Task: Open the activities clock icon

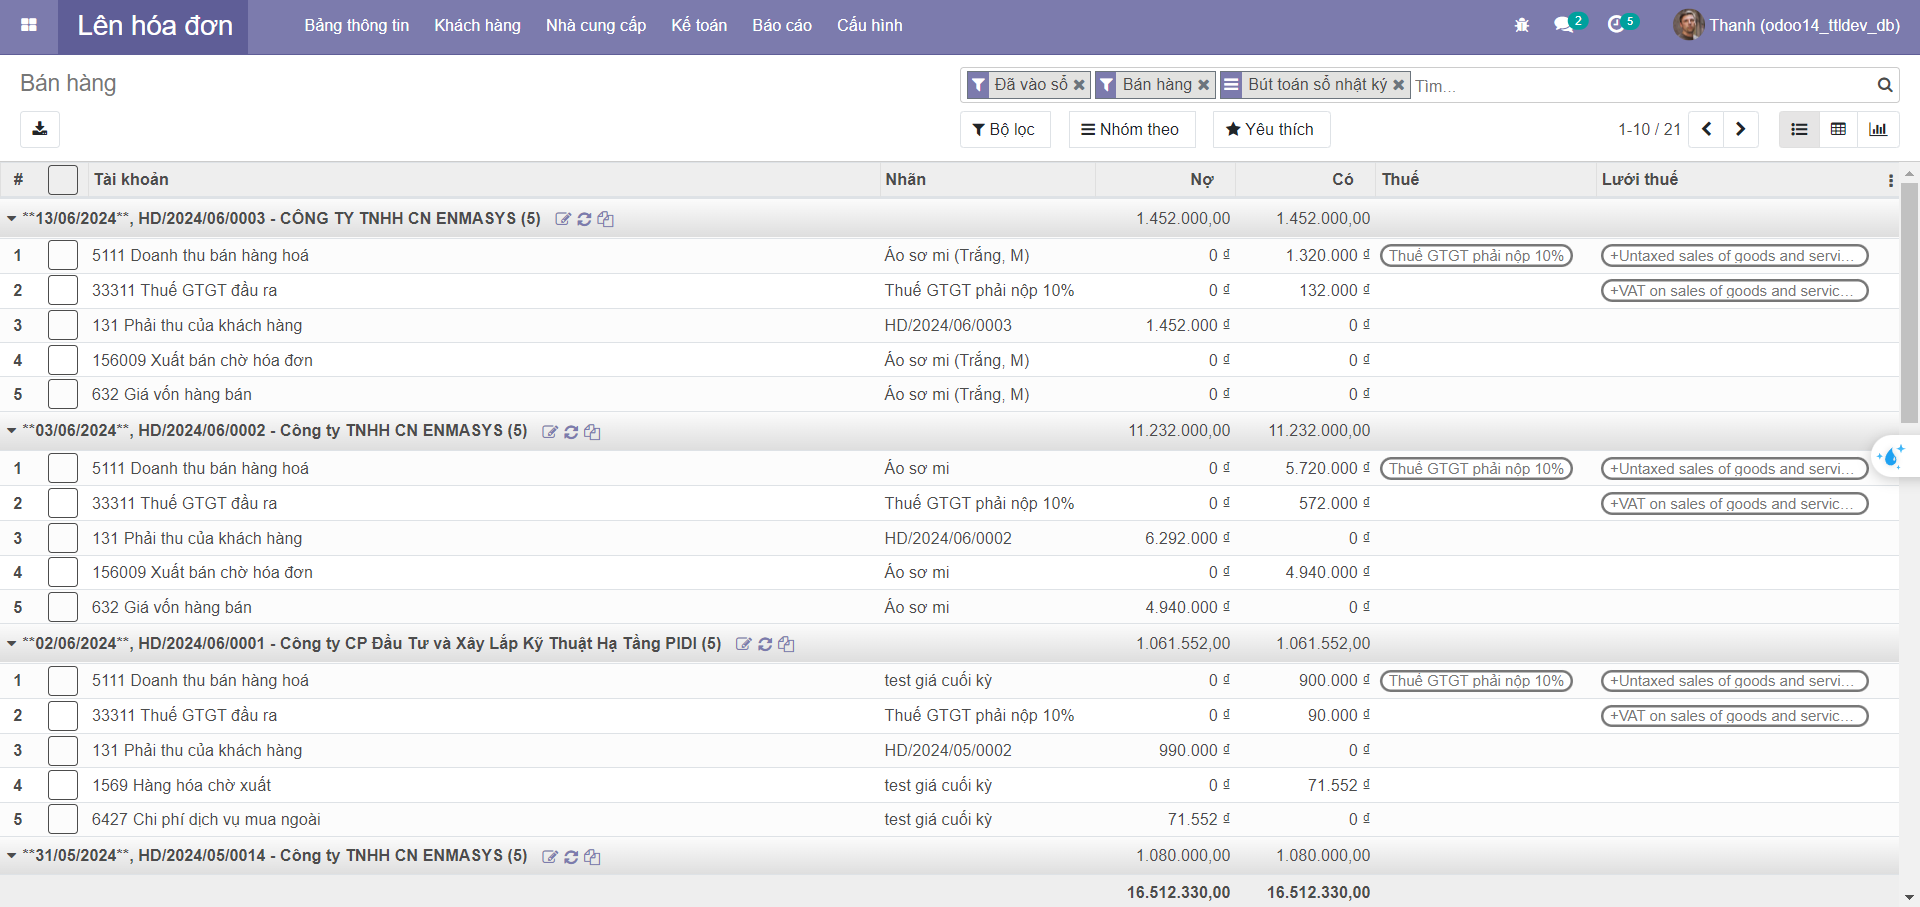Action: point(1616,25)
